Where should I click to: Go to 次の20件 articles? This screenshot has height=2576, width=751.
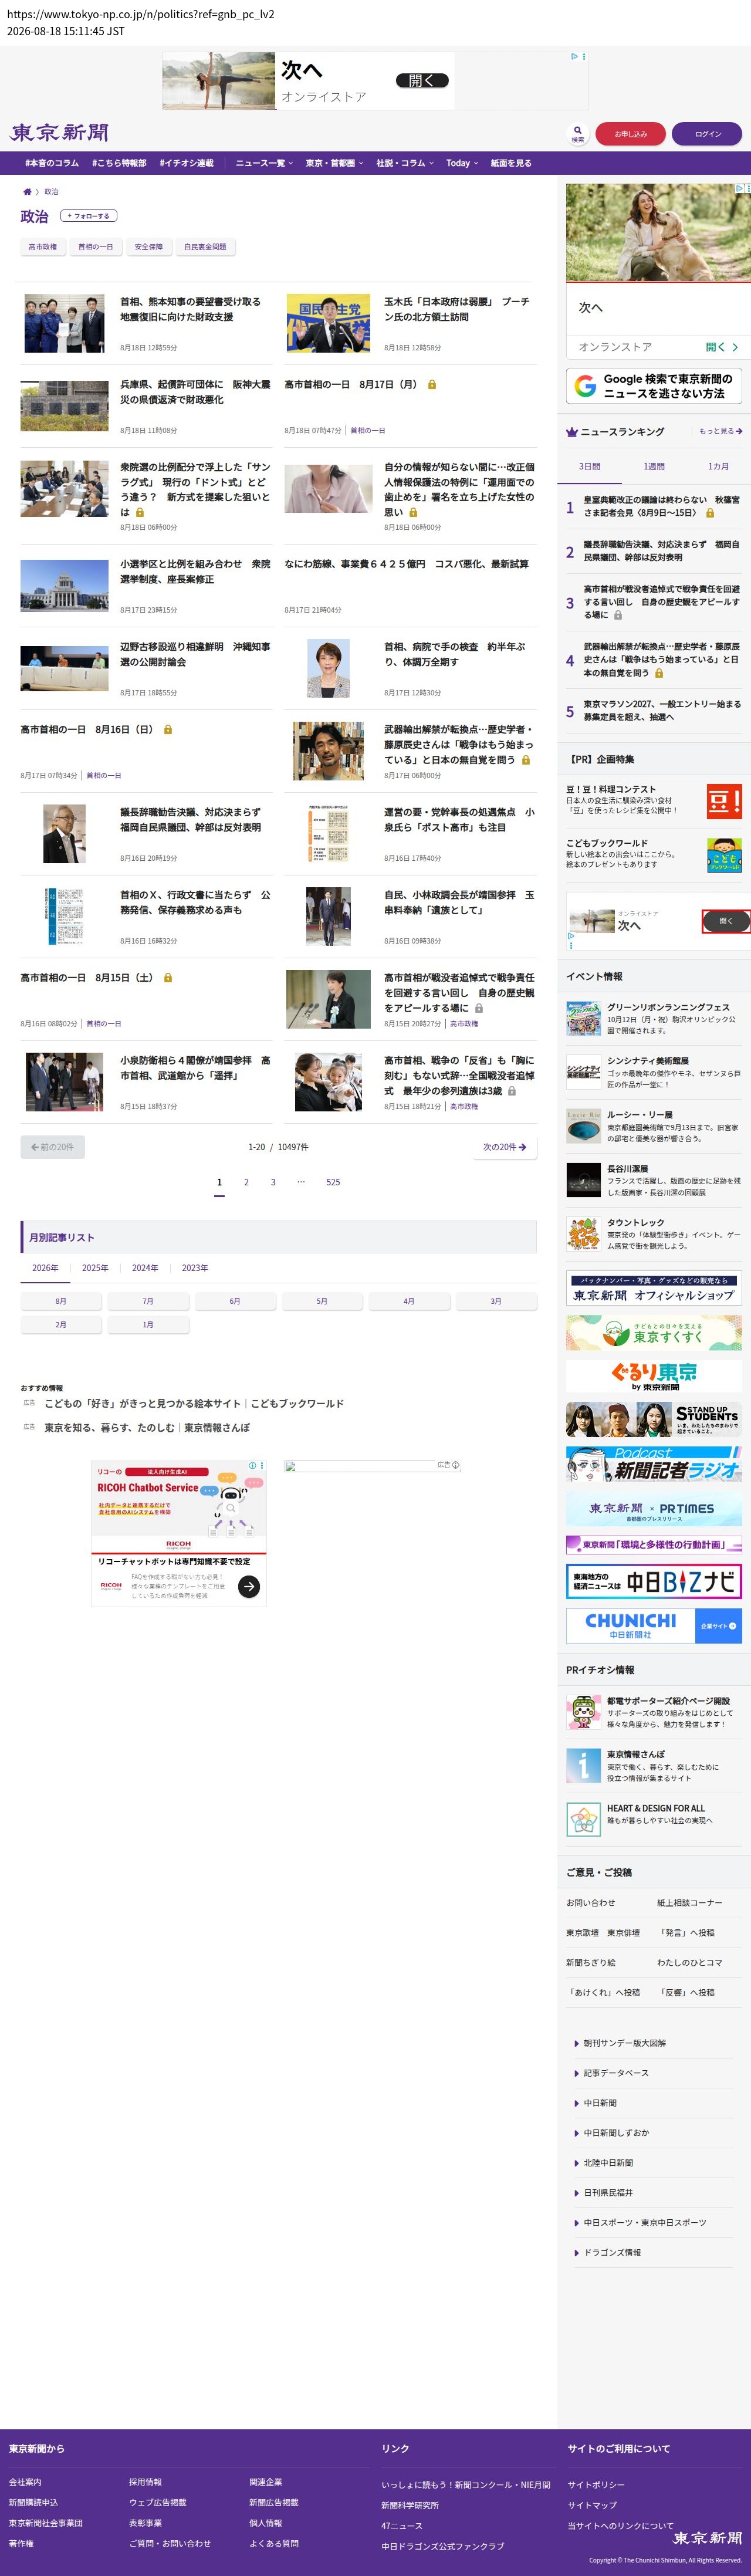[504, 1147]
